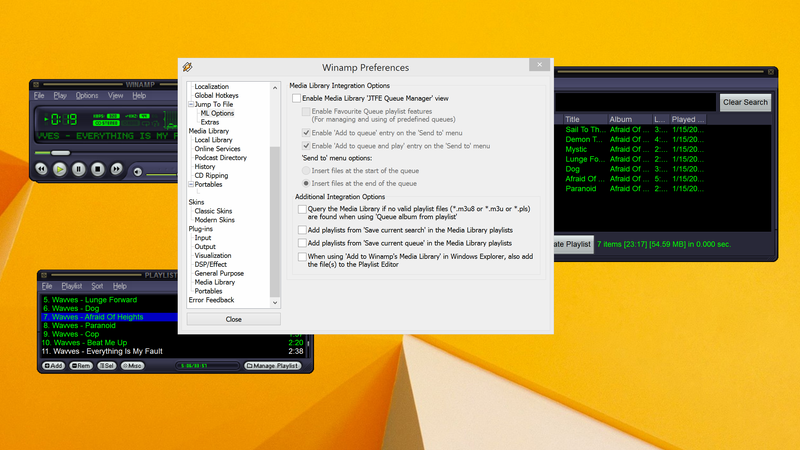This screenshot has width=800, height=450.
Task: Click the Playlist window system menu icon
Action: 44,275
